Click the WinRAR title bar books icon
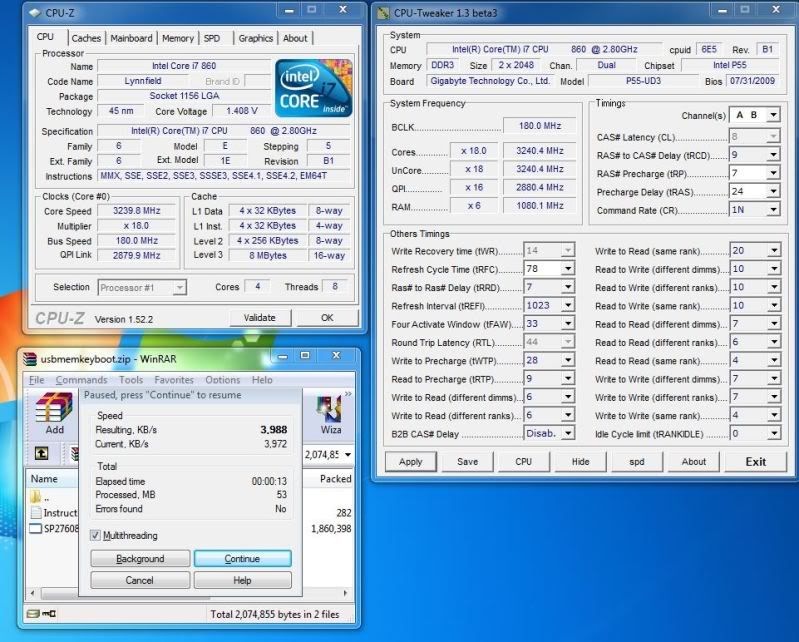 pyautogui.click(x=31, y=359)
